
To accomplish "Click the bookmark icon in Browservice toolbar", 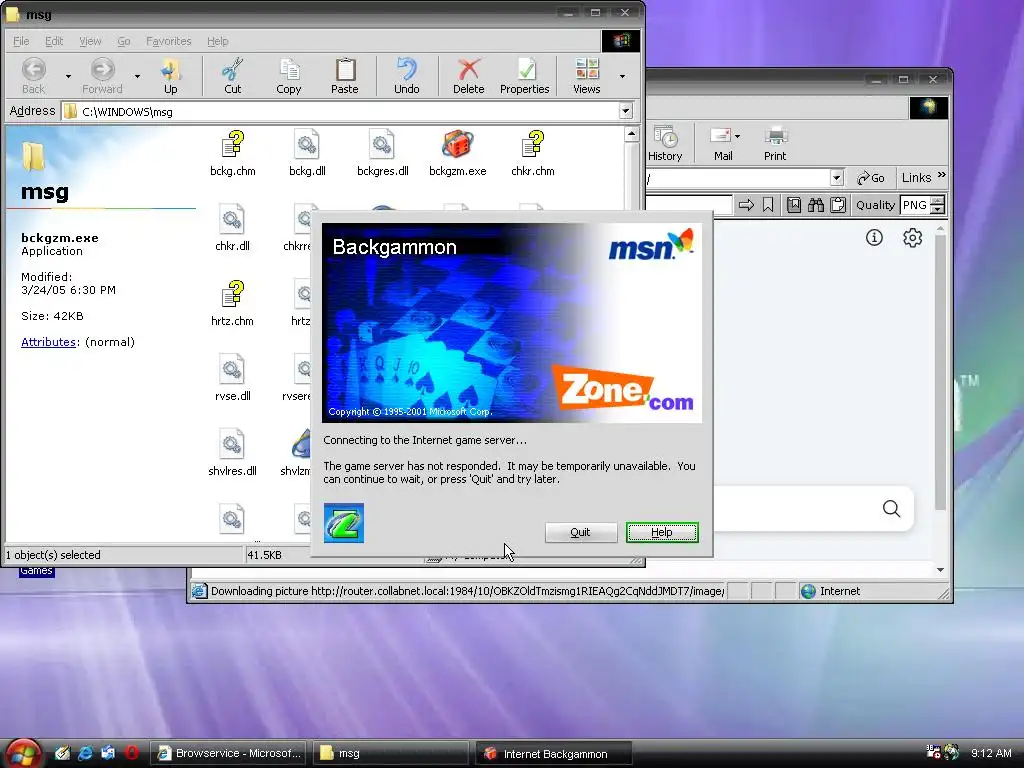I will (768, 205).
